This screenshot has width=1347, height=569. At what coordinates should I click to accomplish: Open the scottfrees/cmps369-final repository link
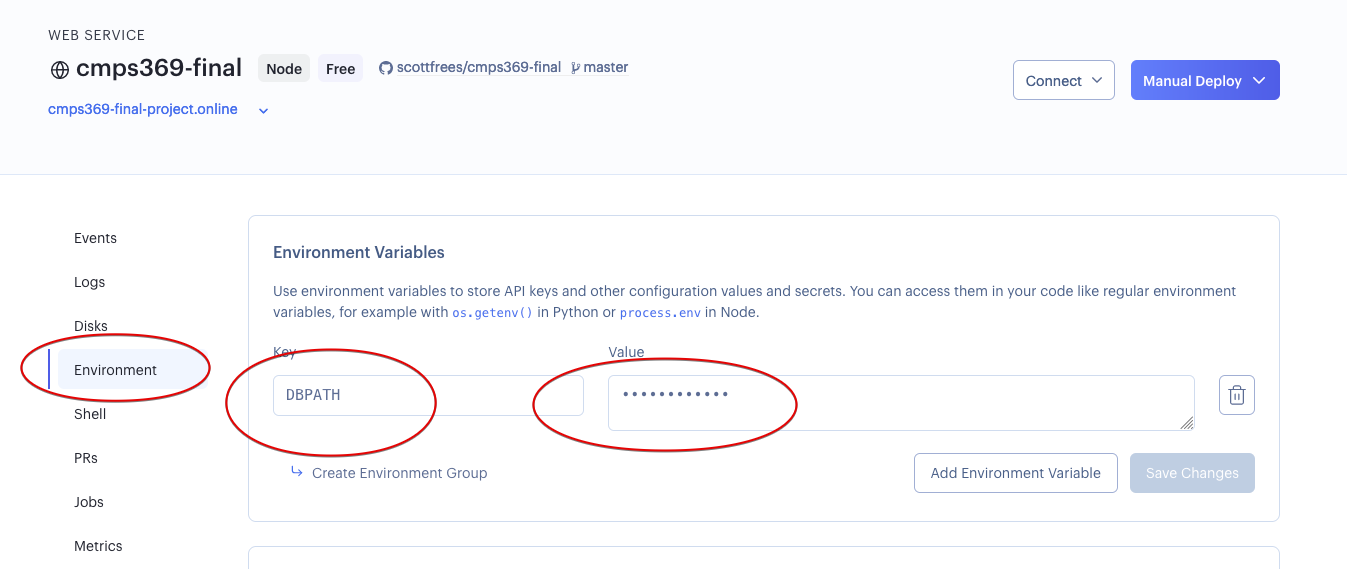(x=478, y=68)
